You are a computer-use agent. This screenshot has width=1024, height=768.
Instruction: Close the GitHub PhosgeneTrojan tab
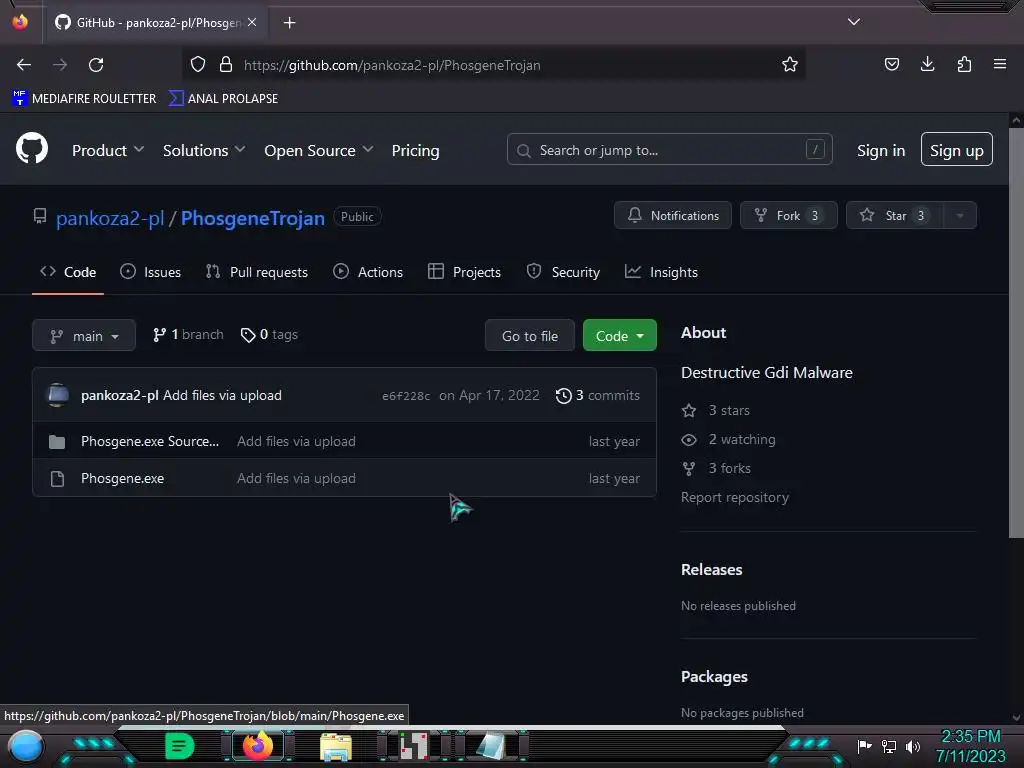[252, 22]
